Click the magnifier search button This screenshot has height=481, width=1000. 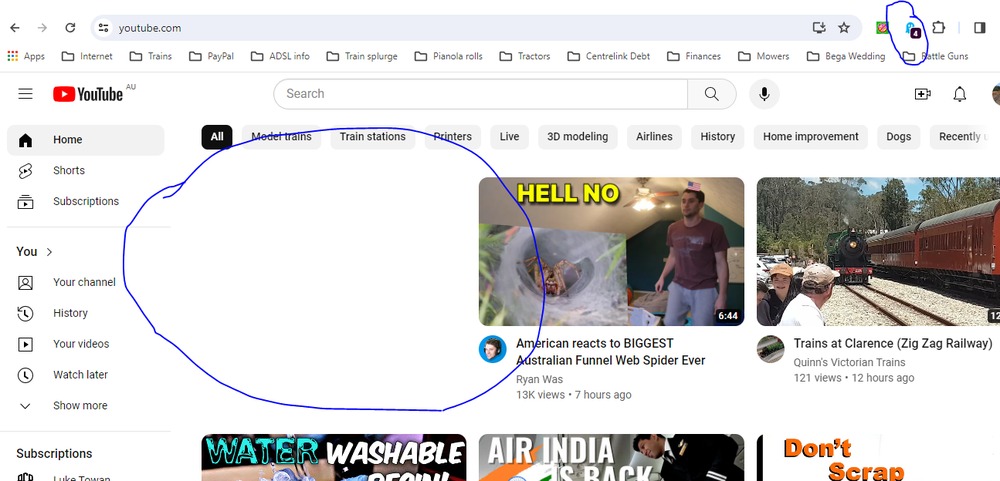pos(712,94)
